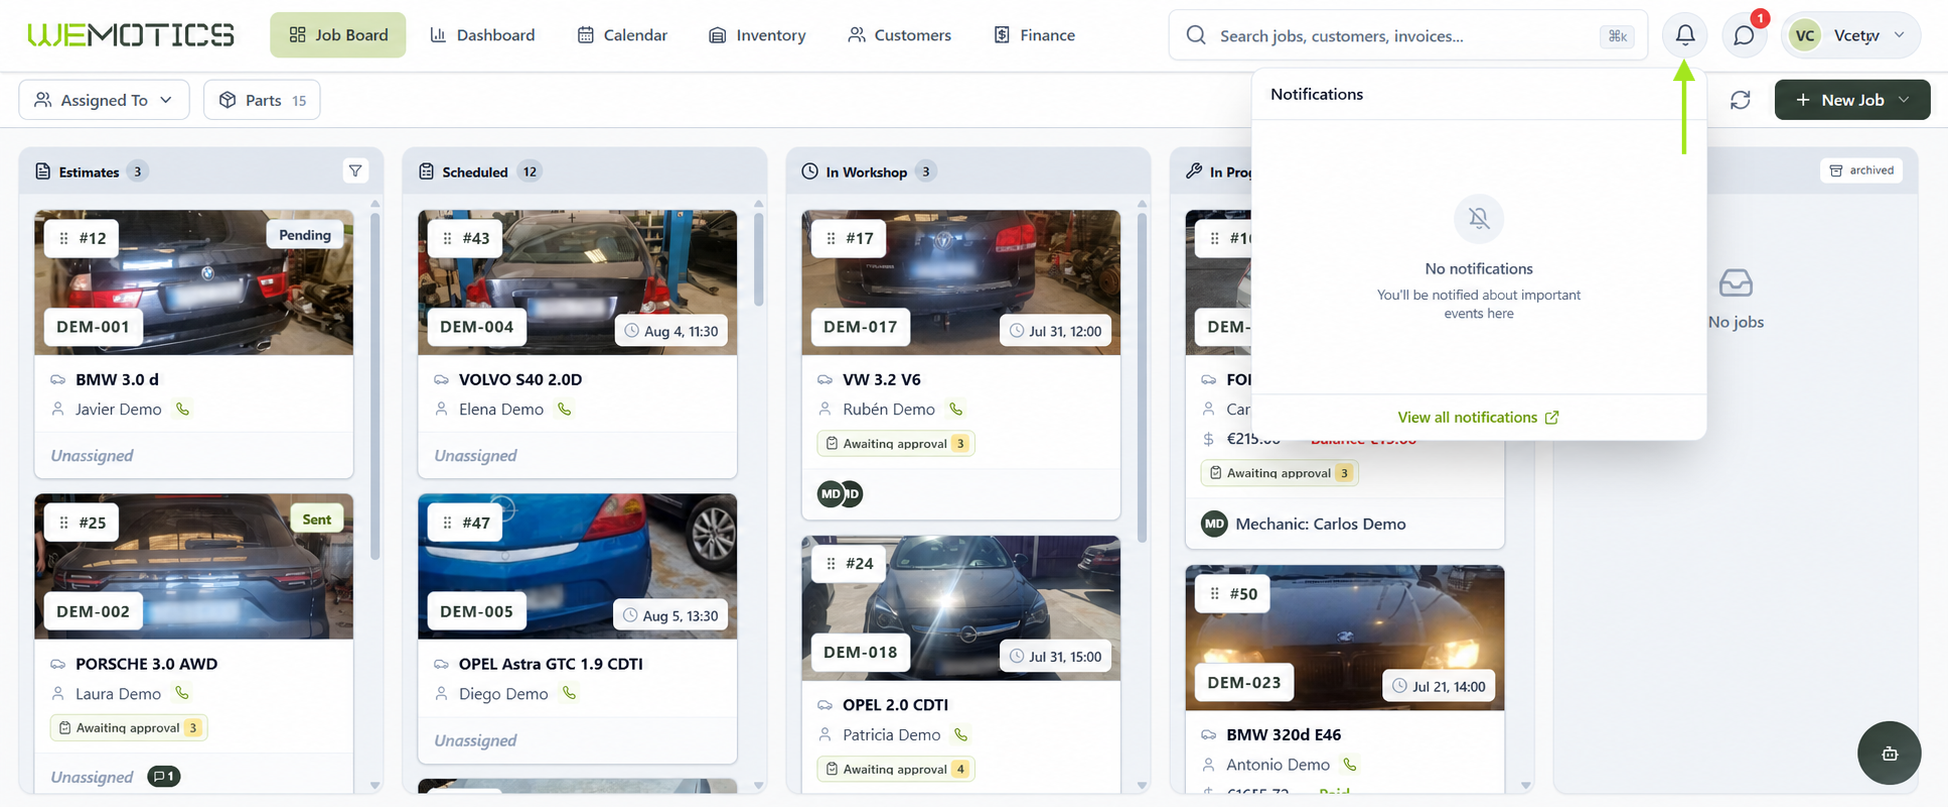Open the Dashboard tab
Screen dimensions: 1948x807
click(482, 35)
